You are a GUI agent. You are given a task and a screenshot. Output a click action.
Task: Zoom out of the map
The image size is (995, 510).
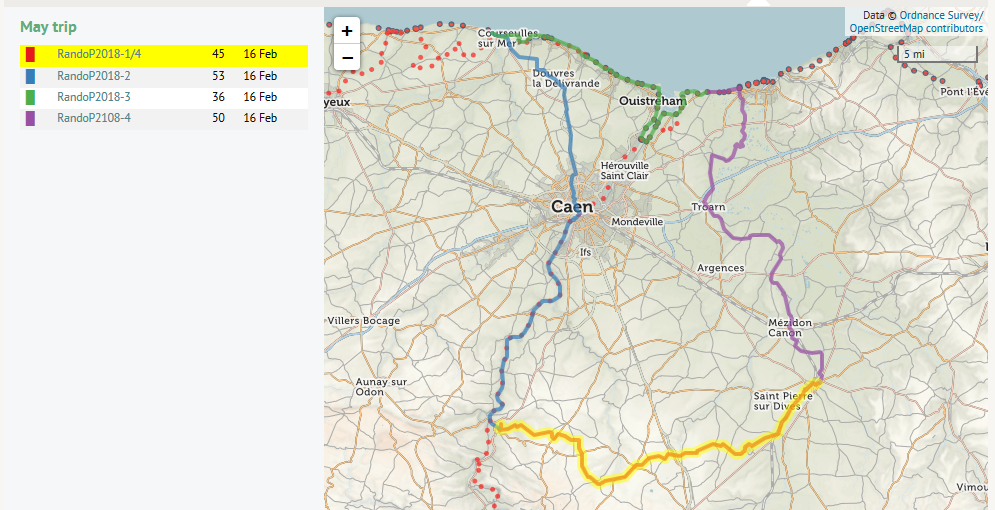[x=347, y=58]
